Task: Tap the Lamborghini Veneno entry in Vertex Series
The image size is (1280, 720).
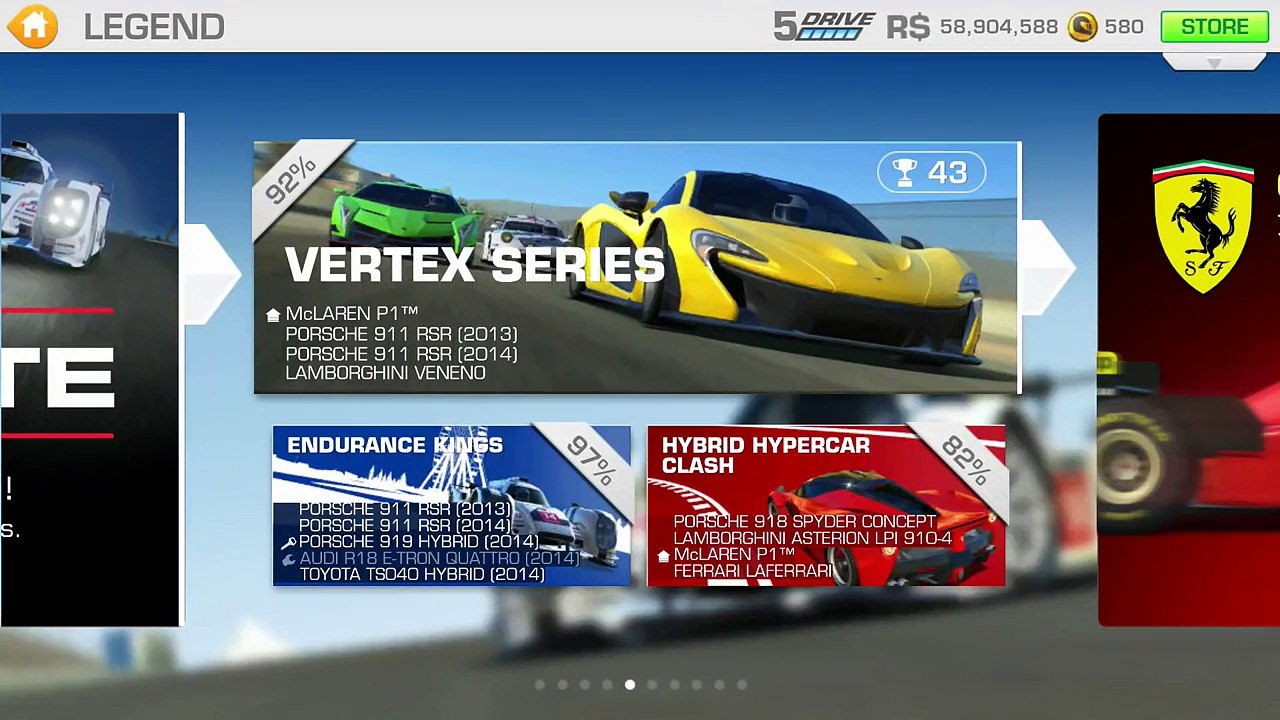Action: coord(385,373)
